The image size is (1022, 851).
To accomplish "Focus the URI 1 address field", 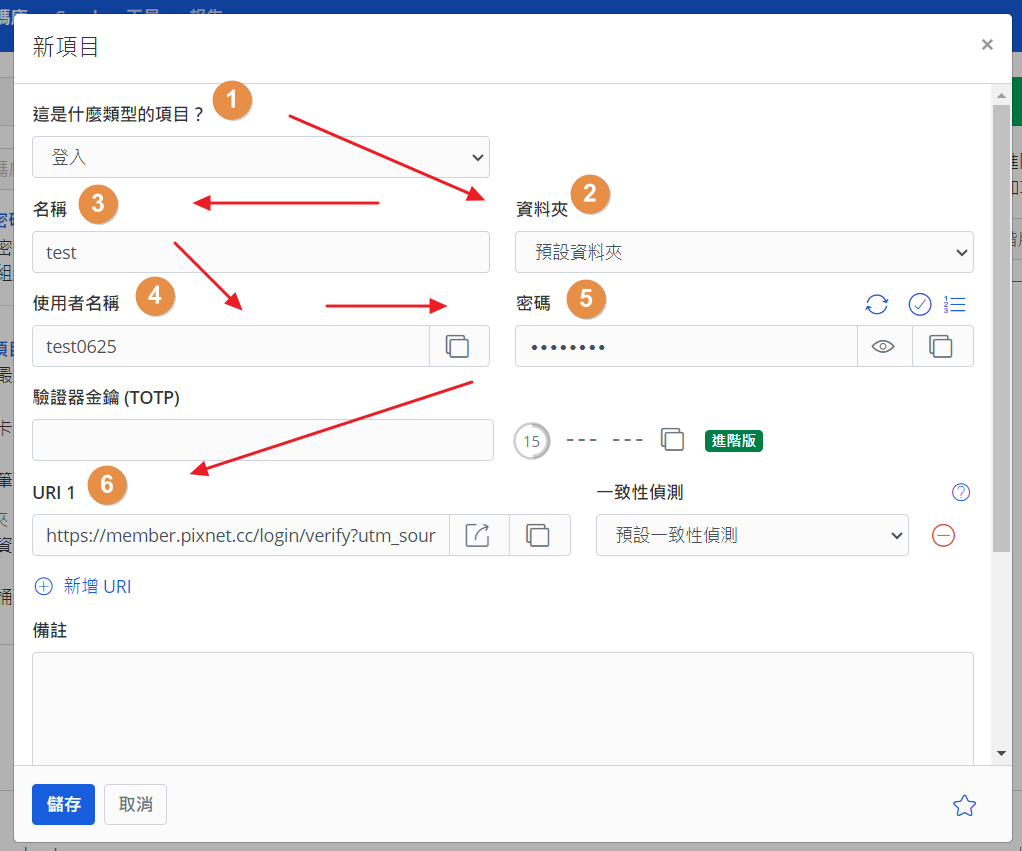I will coord(241,535).
